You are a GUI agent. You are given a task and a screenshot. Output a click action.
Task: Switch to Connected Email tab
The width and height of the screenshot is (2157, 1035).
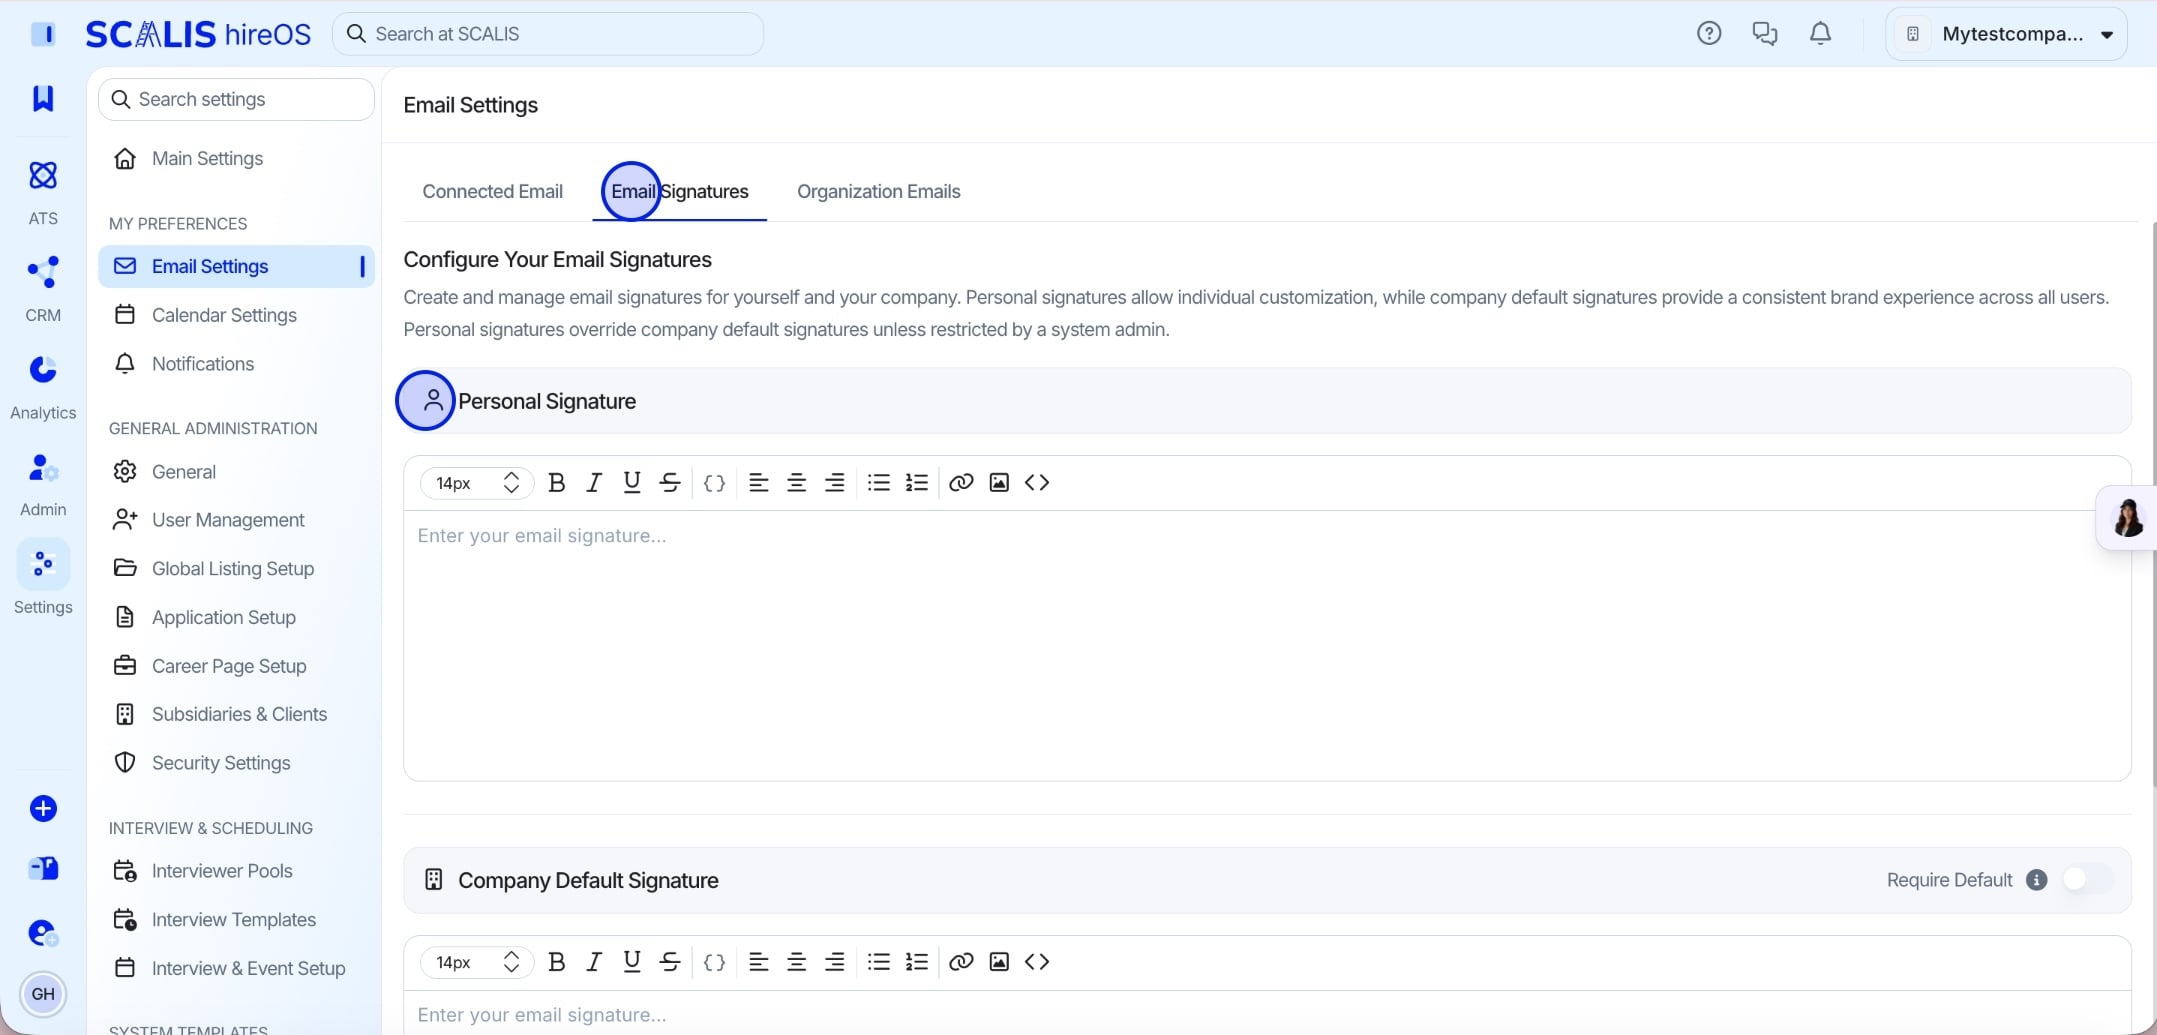pos(492,191)
